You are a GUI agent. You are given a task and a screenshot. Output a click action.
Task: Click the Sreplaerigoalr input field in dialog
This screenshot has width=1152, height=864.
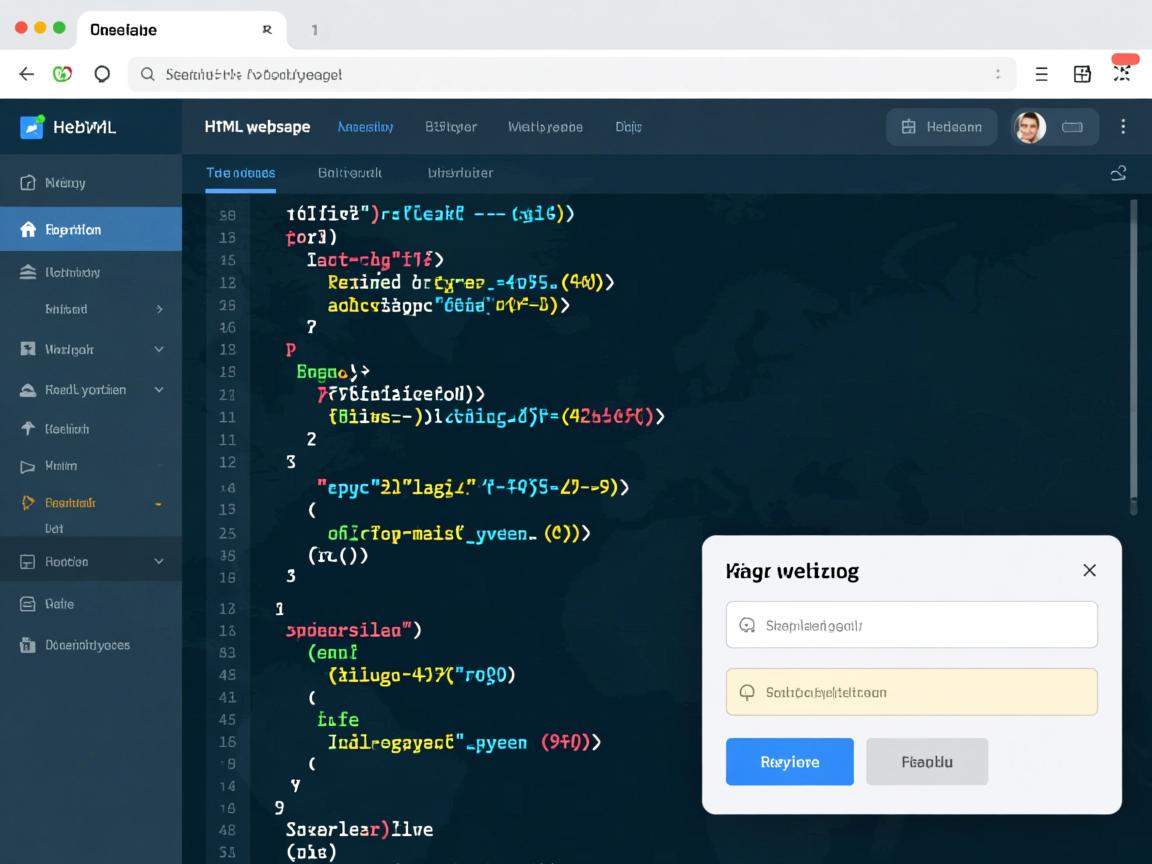click(x=911, y=625)
